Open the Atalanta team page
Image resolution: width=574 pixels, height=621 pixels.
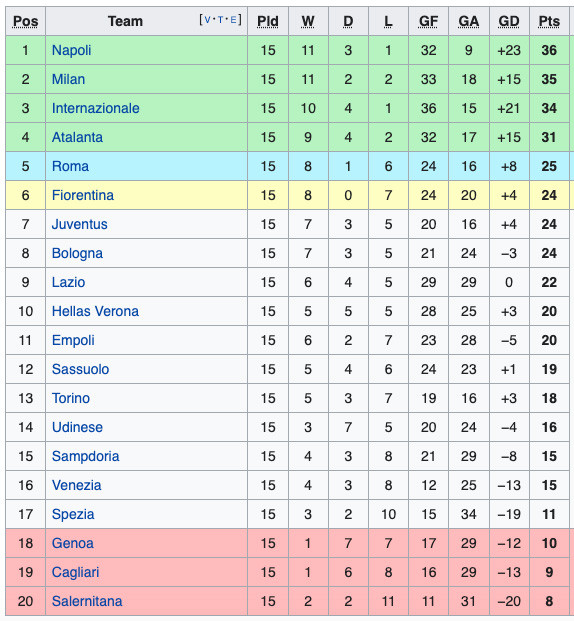pos(77,137)
